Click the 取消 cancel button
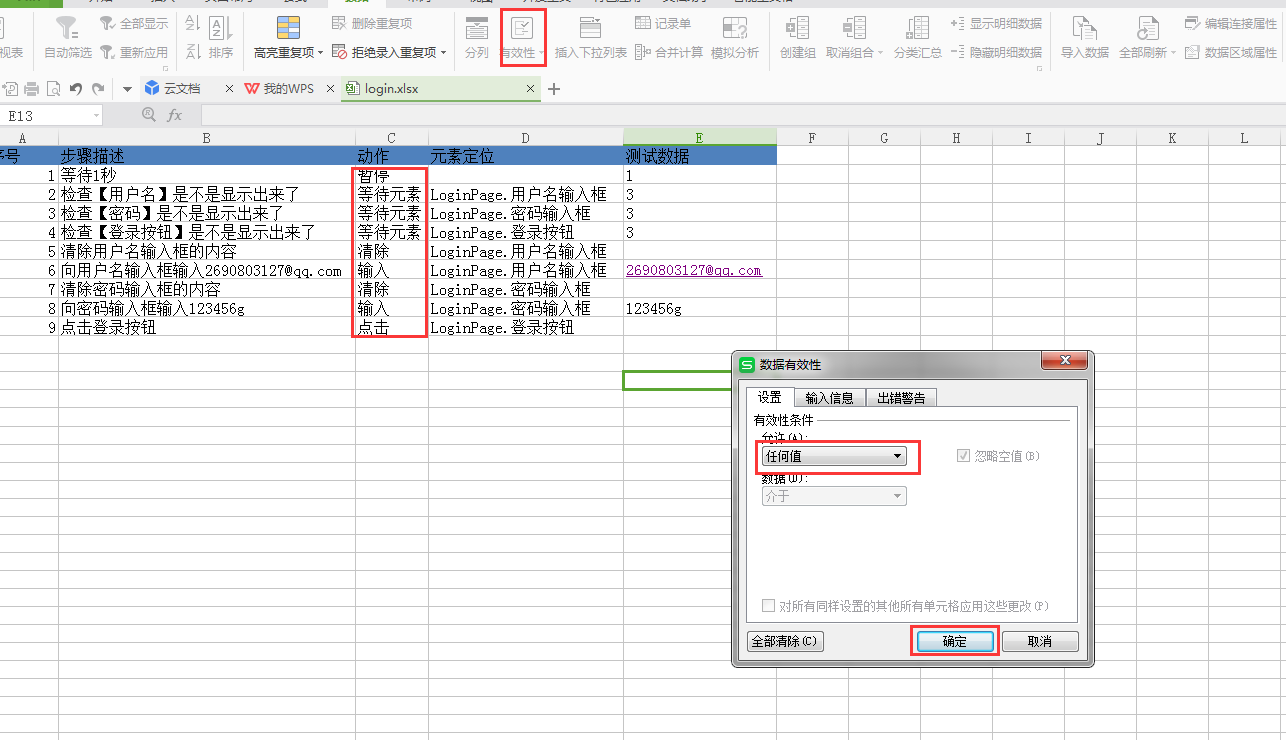The image size is (1286, 740). (1040, 641)
